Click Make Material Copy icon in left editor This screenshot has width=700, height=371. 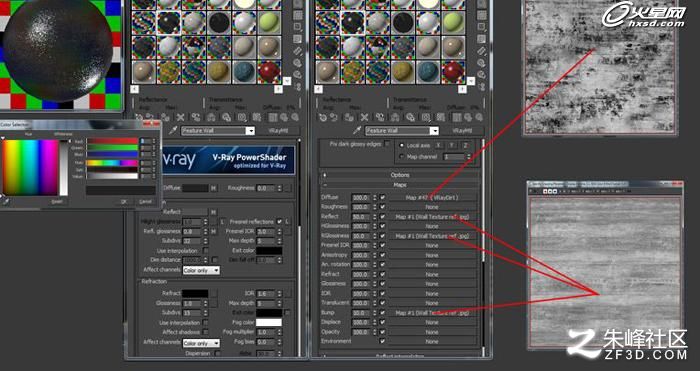[x=196, y=117]
